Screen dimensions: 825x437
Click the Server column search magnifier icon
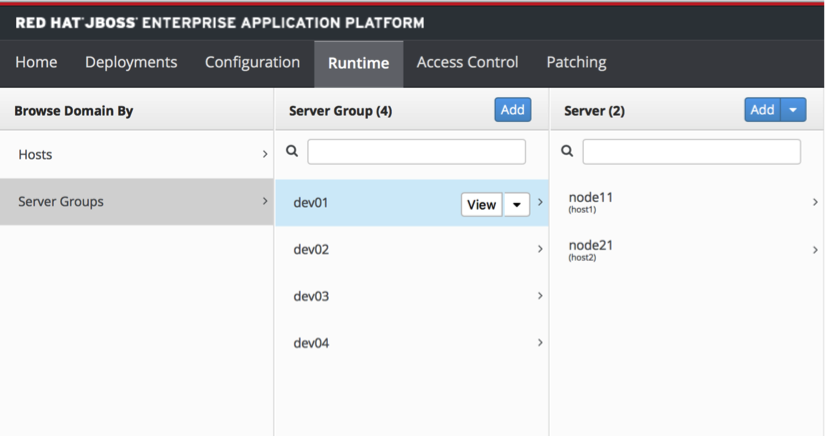pyautogui.click(x=567, y=151)
